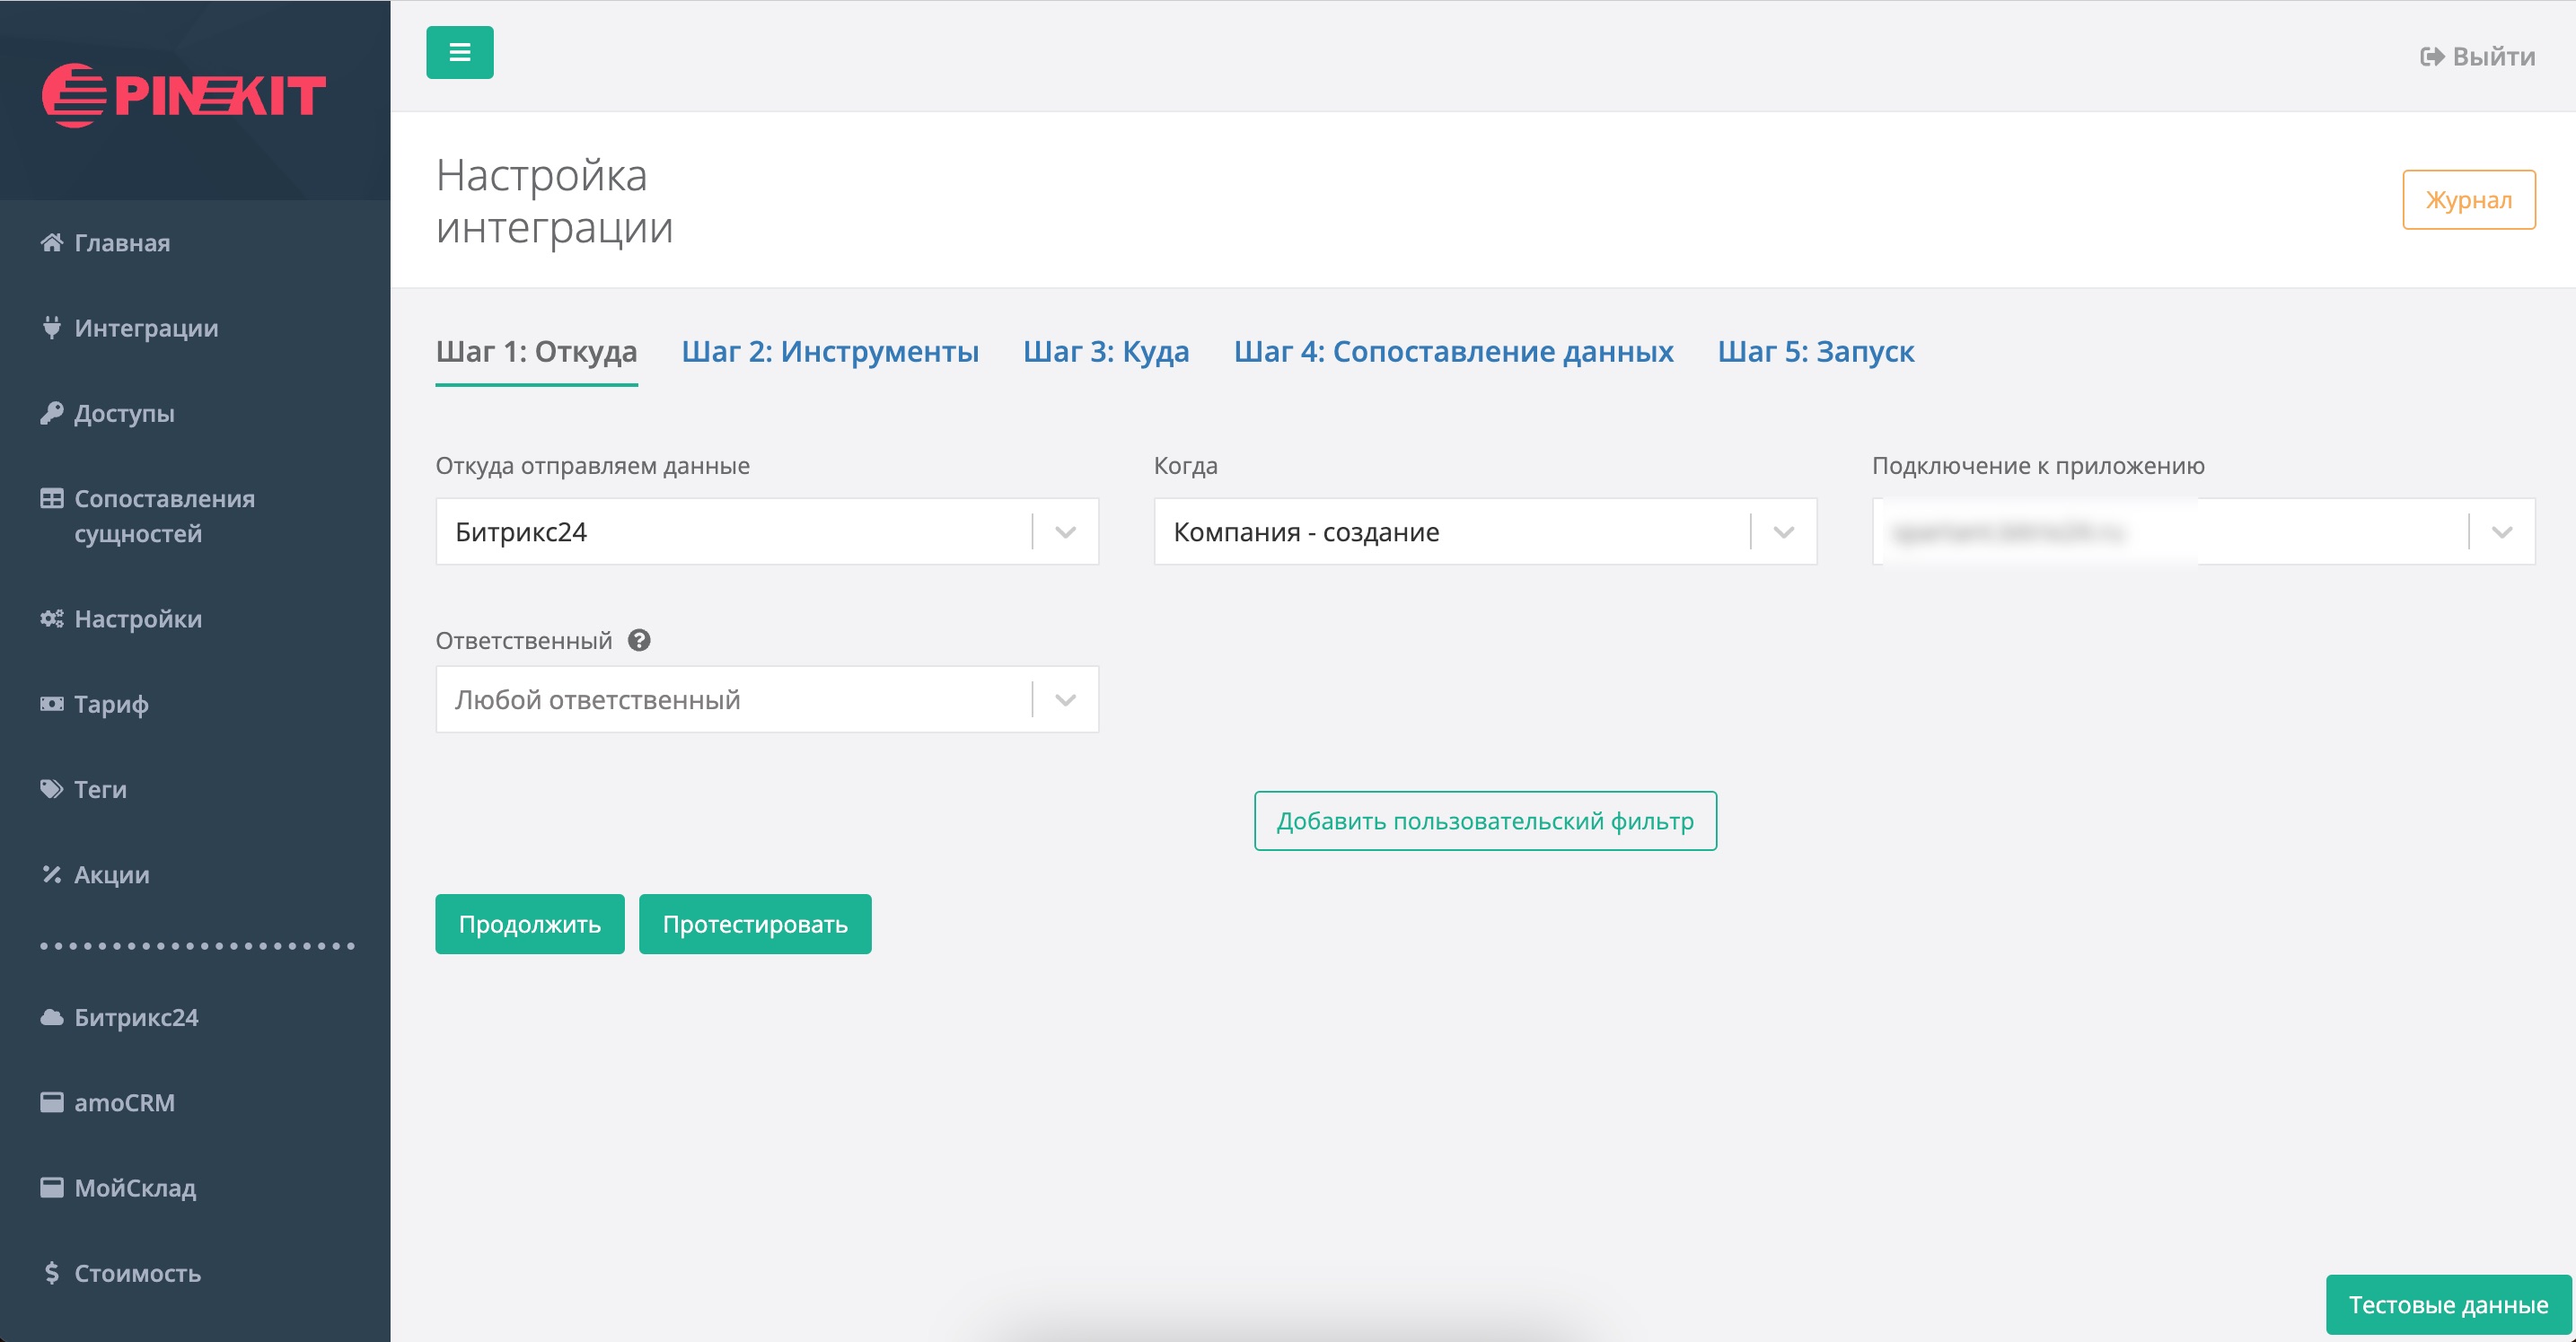Open the Журнал button

click(2467, 199)
